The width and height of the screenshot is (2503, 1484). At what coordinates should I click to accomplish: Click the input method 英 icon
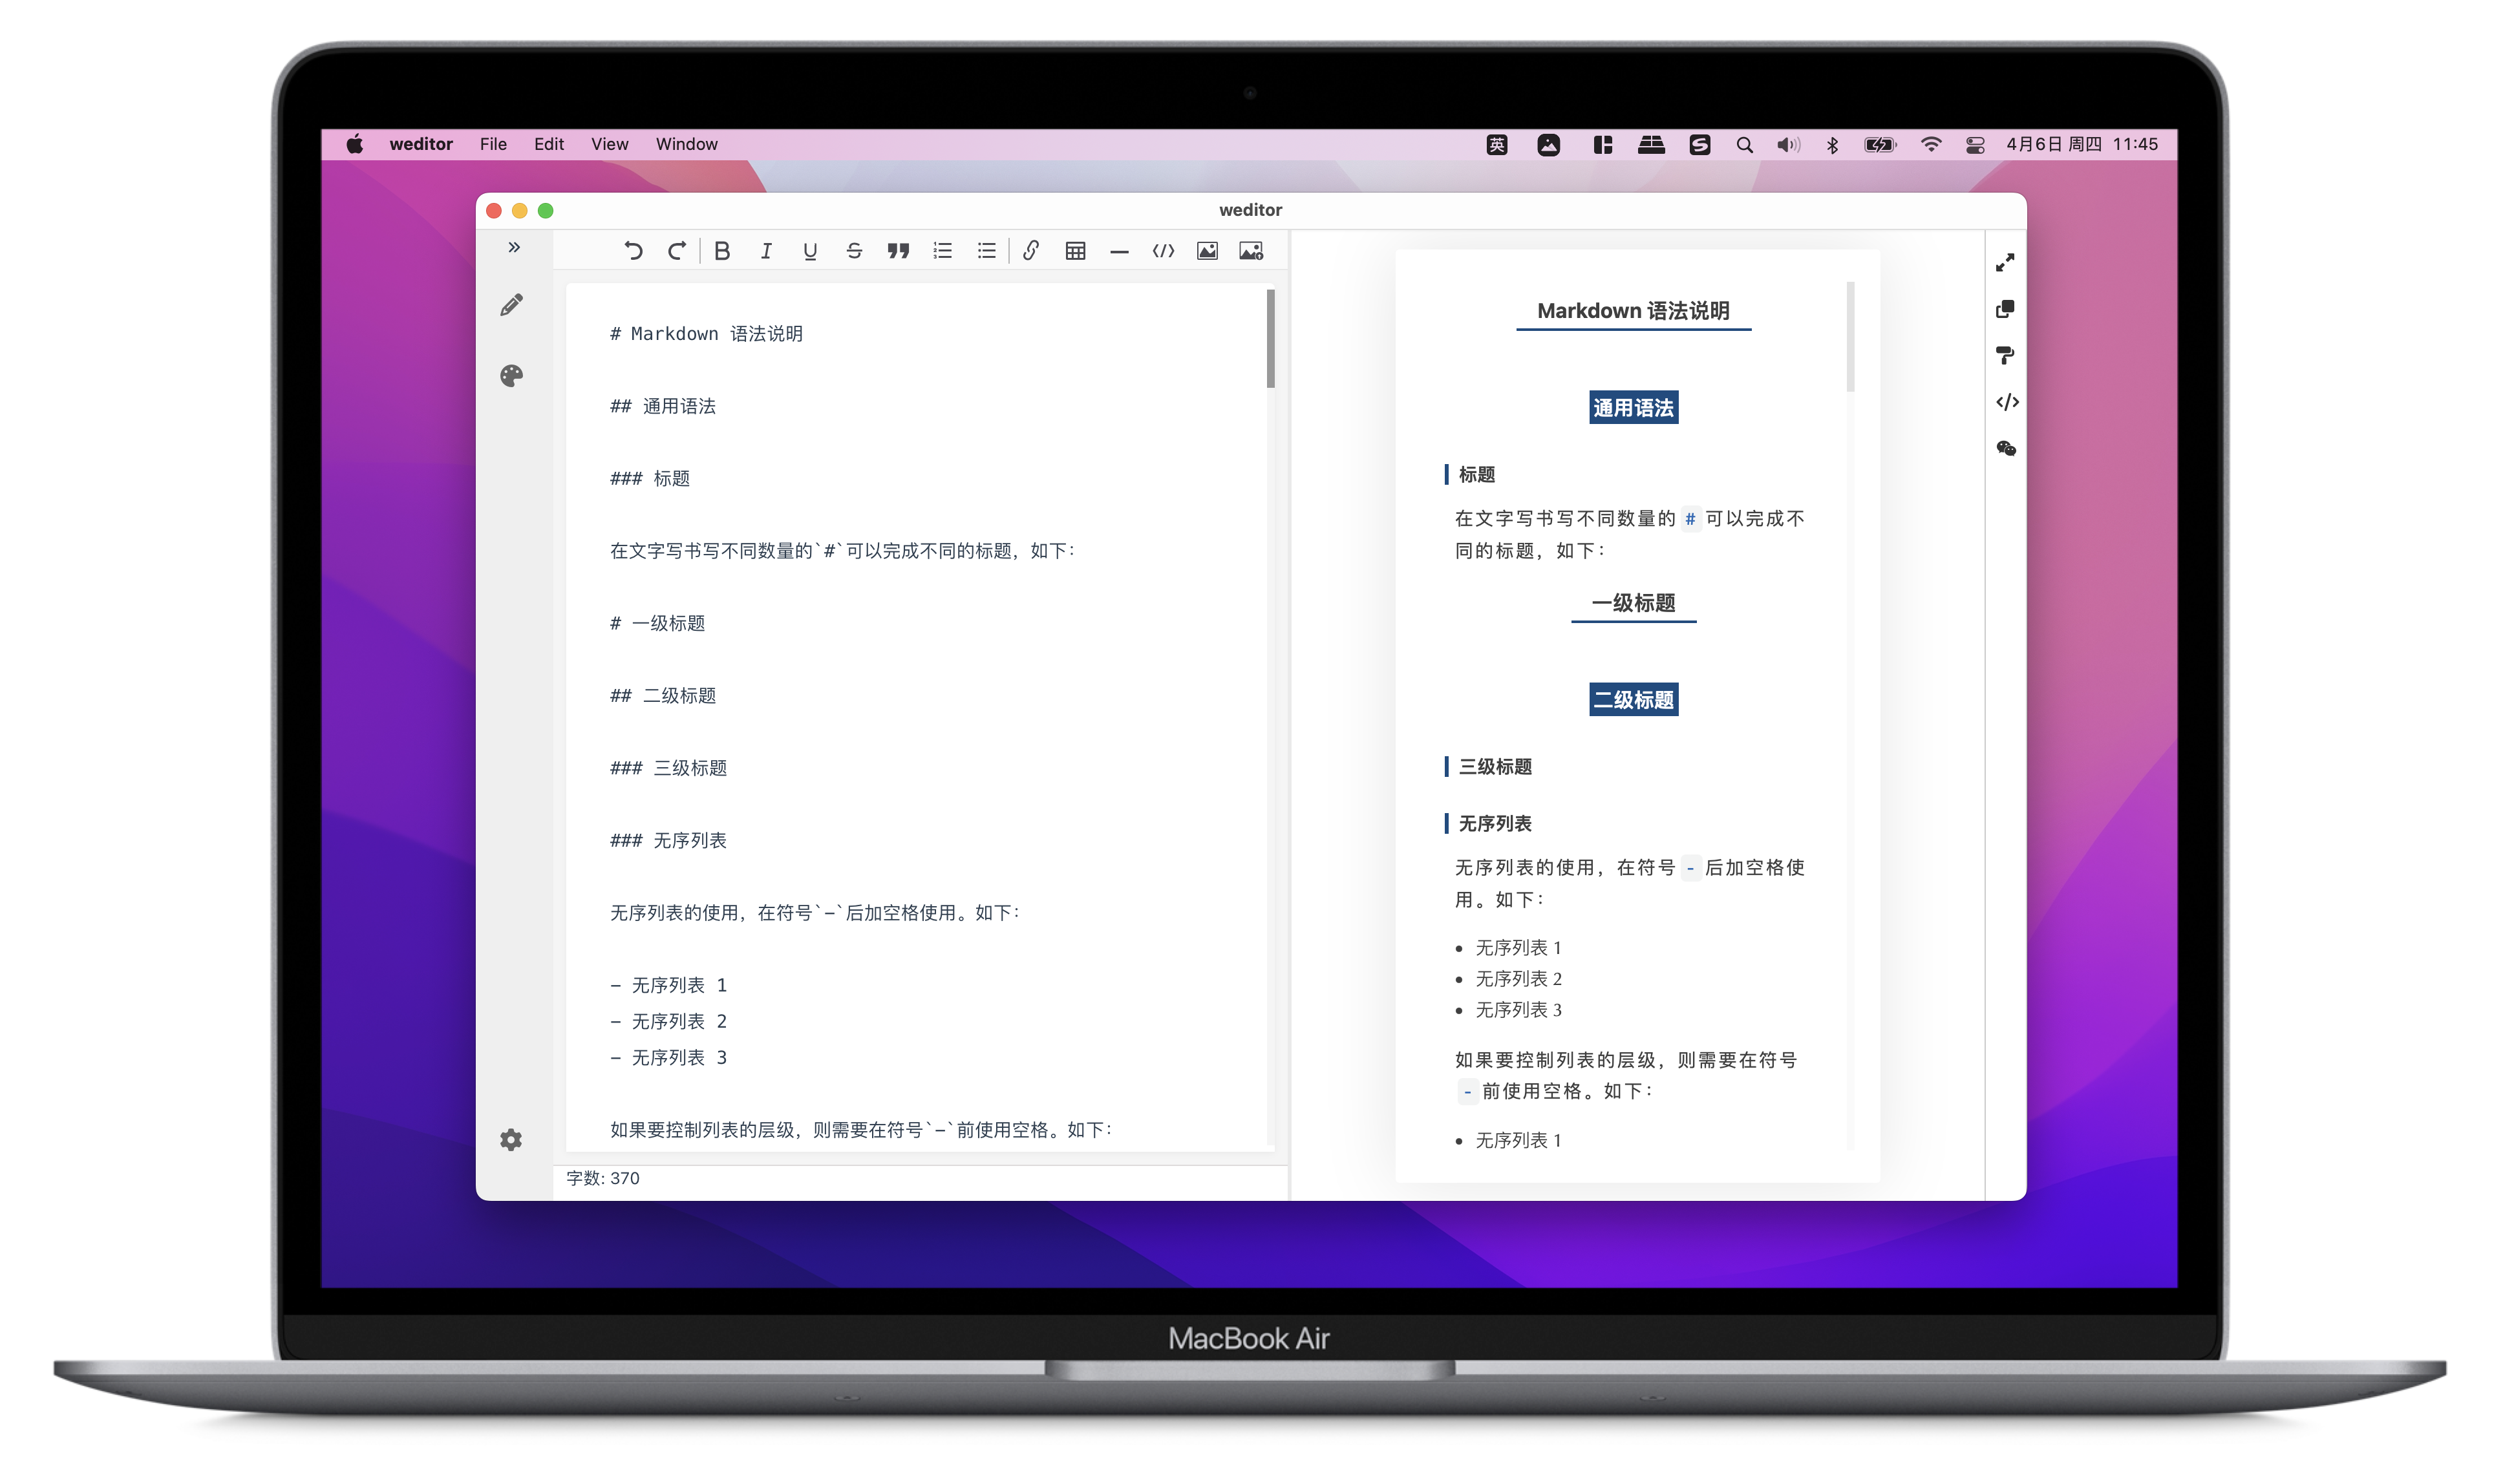click(1497, 145)
